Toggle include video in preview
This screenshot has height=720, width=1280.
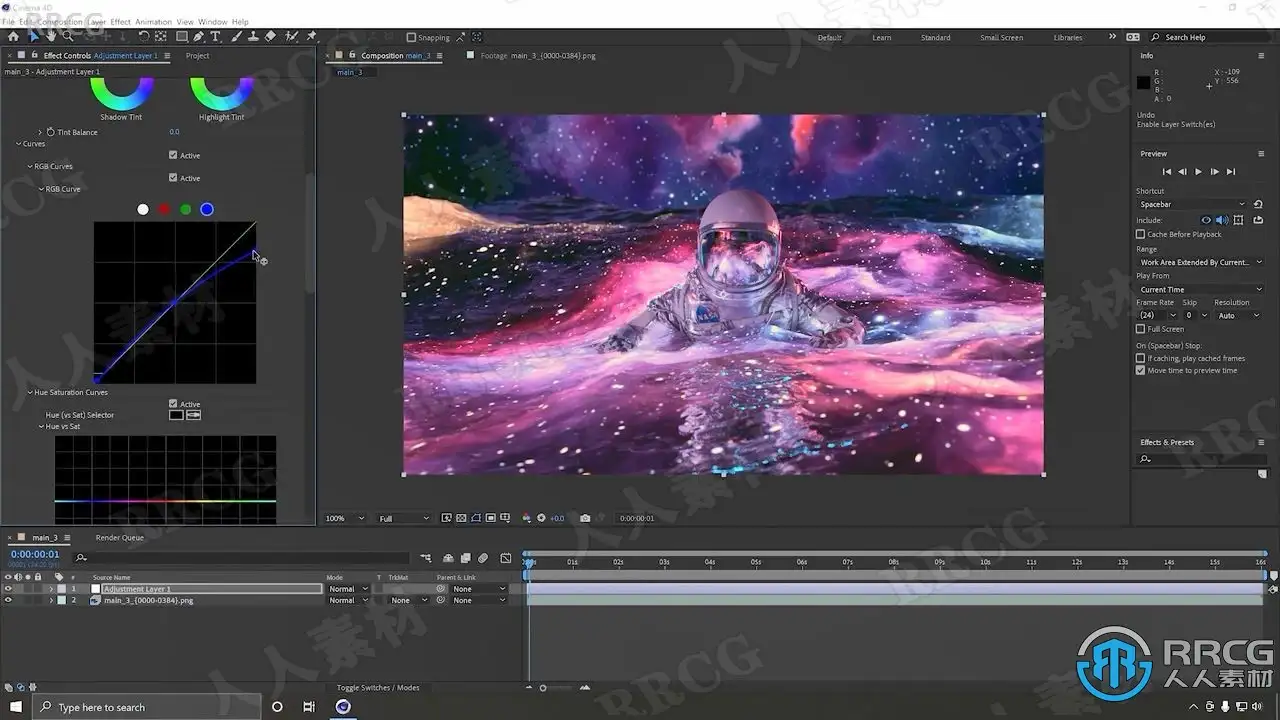point(1206,220)
